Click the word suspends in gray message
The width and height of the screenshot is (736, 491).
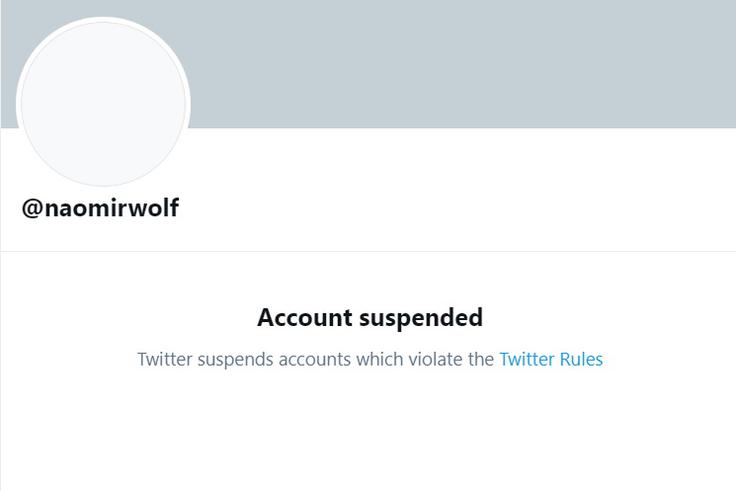235,360
